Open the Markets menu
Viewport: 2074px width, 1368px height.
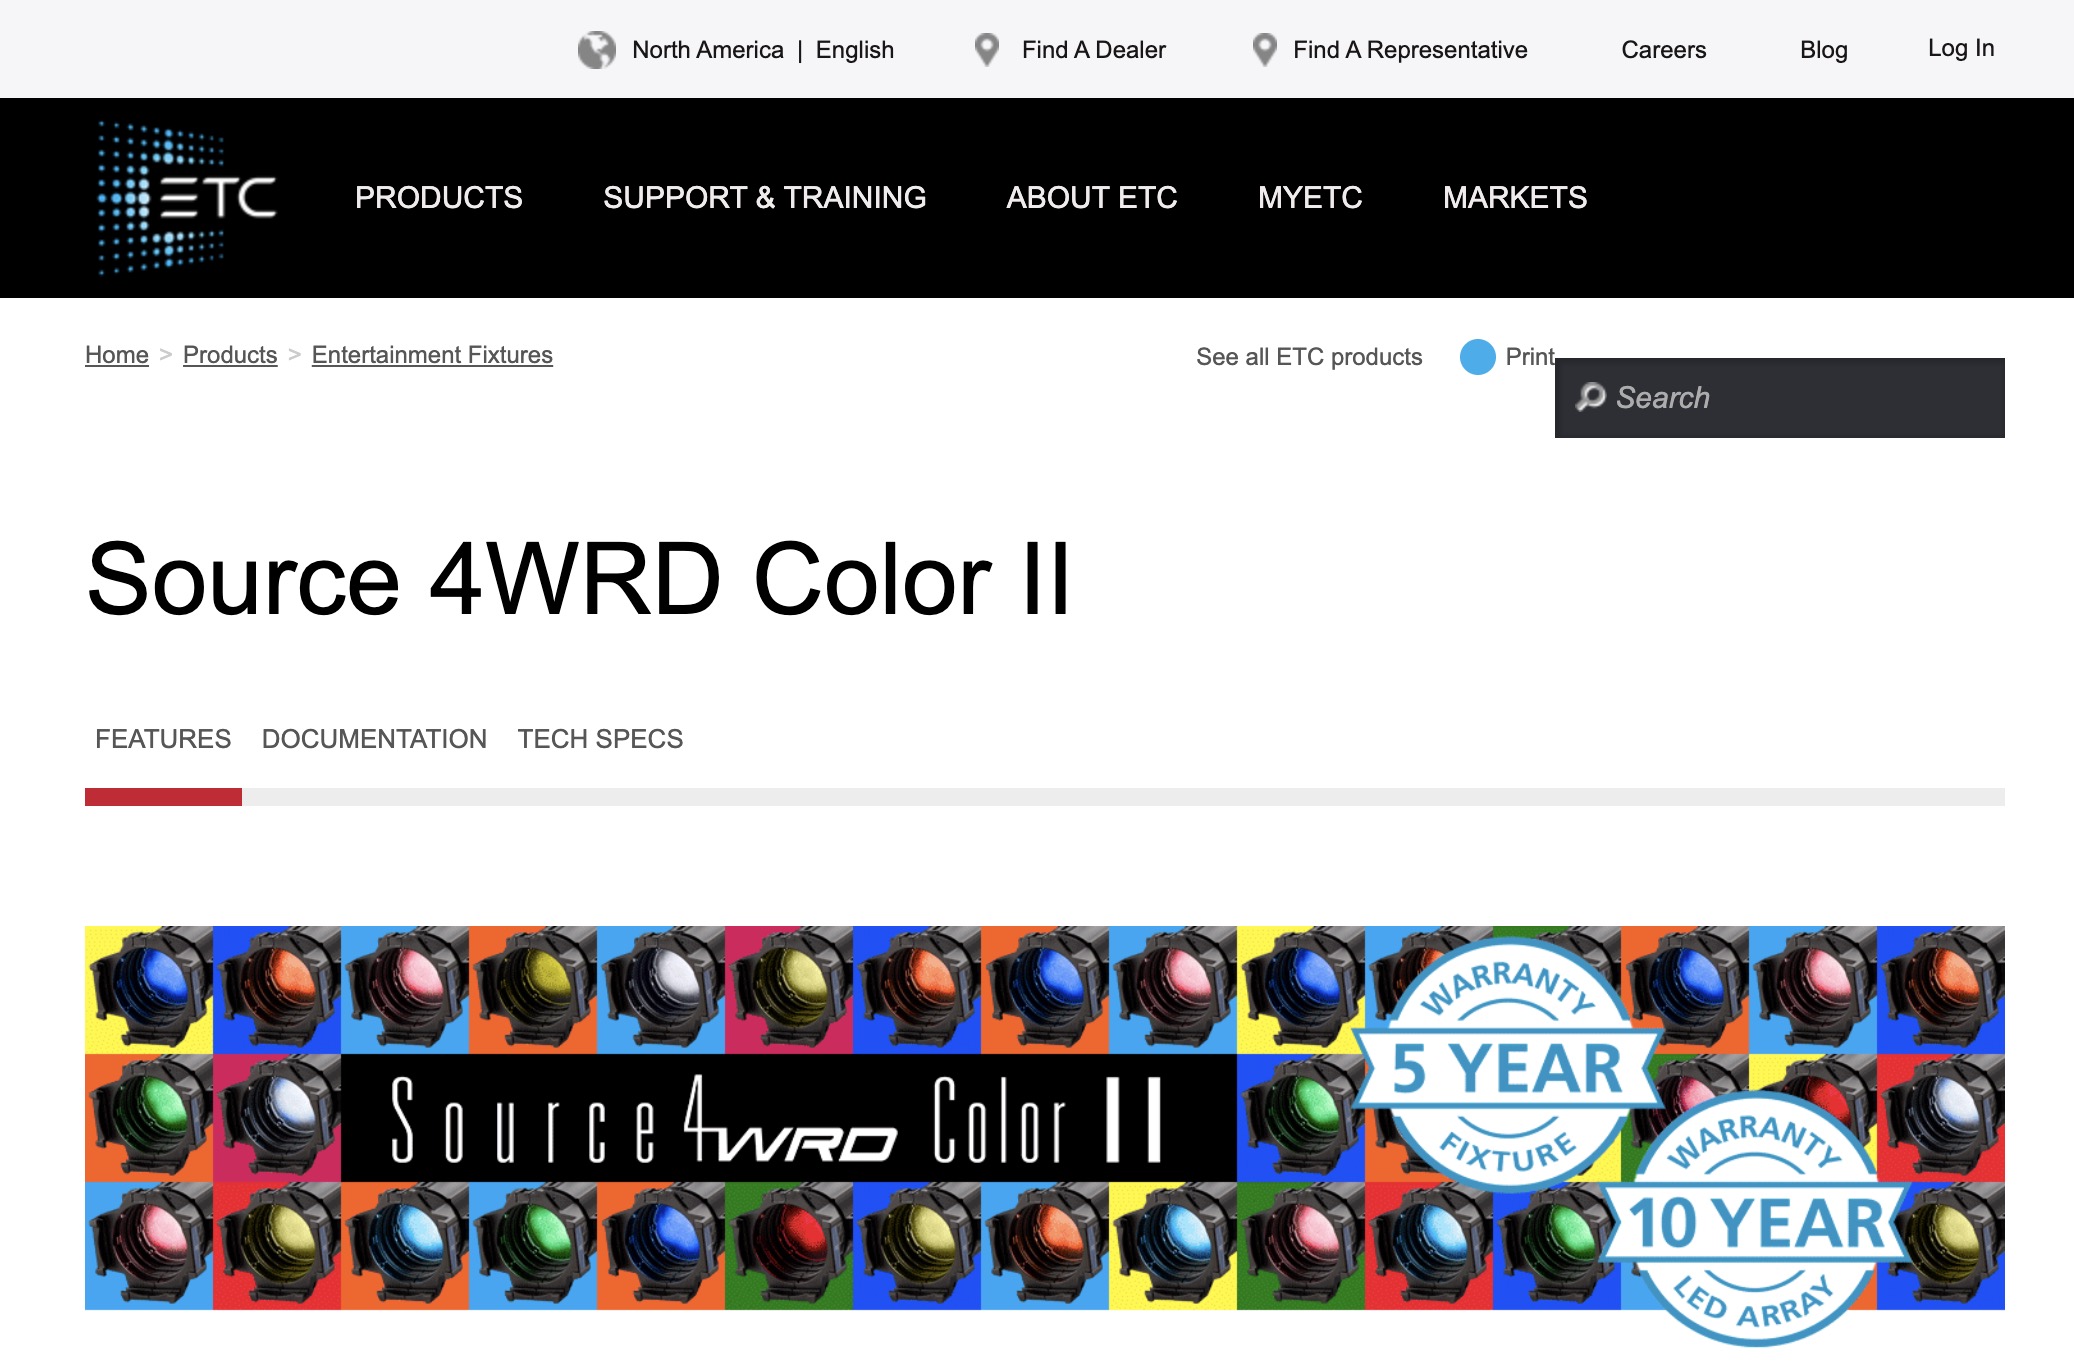[1514, 197]
